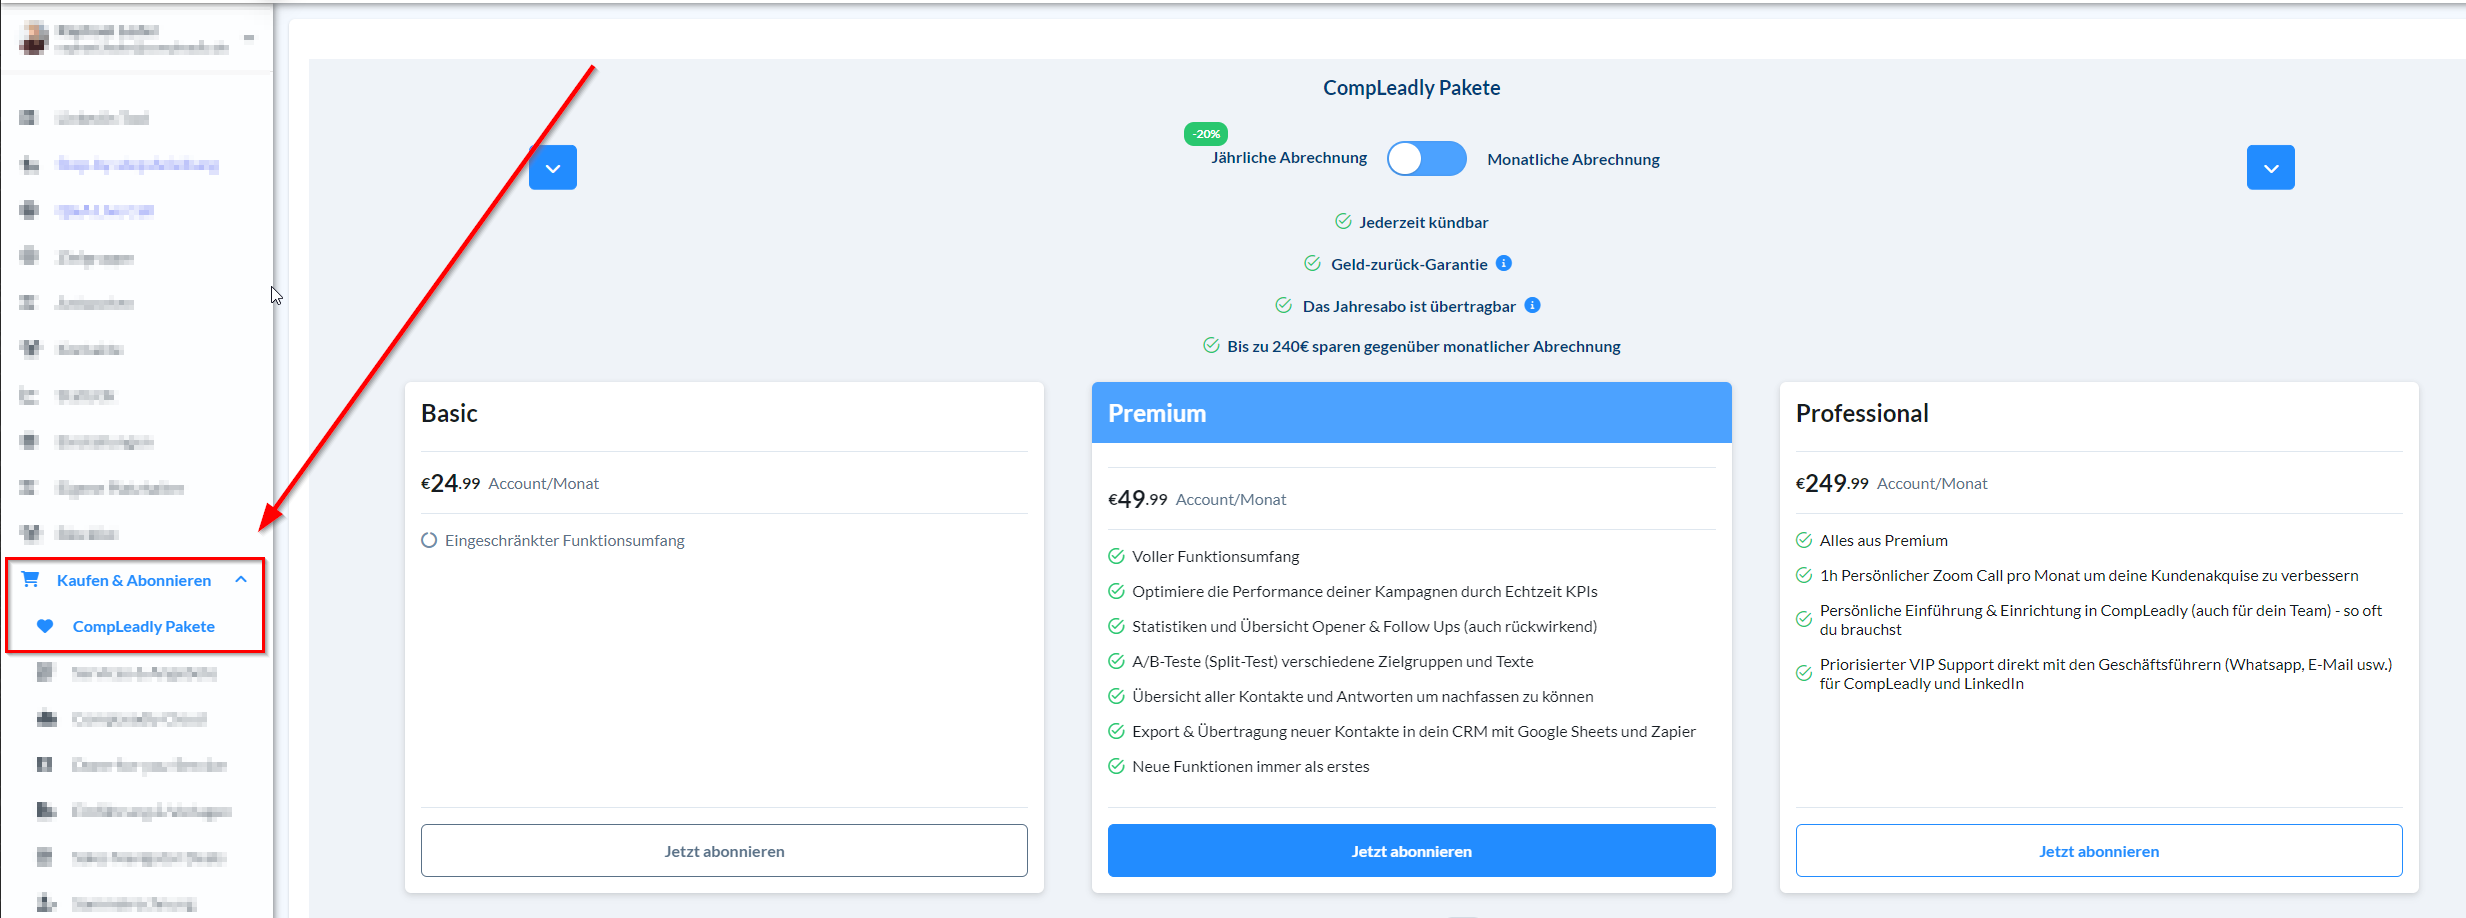
Task: Open Kaufen & Abonnieren menu item
Action: (134, 580)
